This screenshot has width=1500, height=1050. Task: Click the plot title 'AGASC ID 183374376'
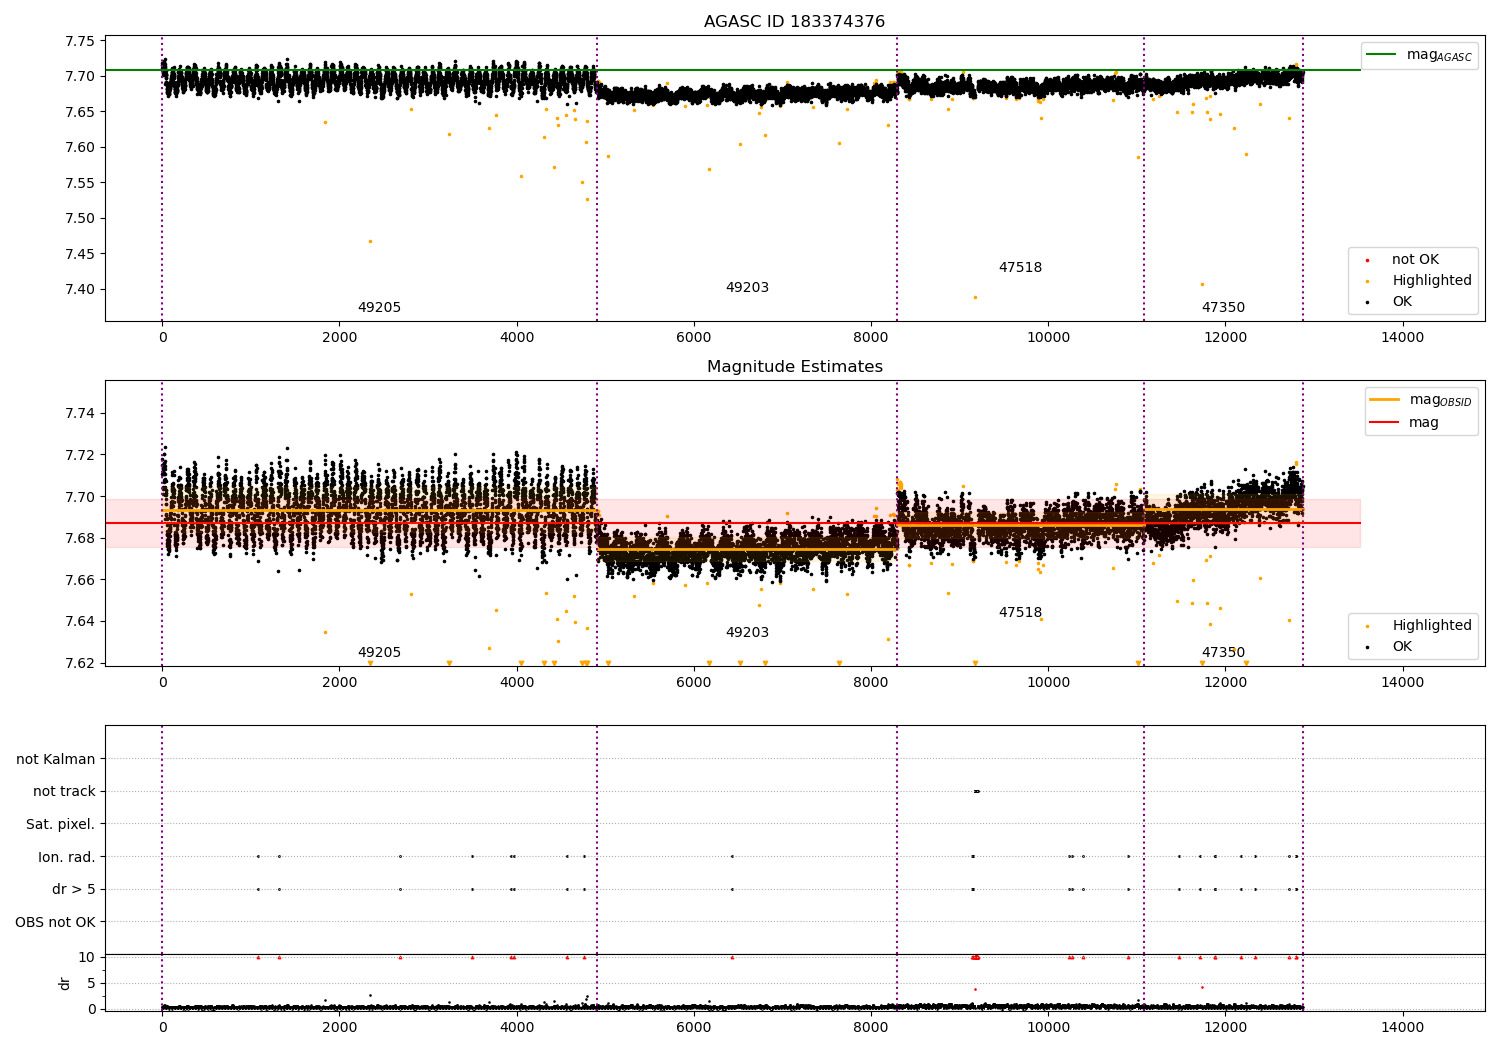pyautogui.click(x=794, y=22)
